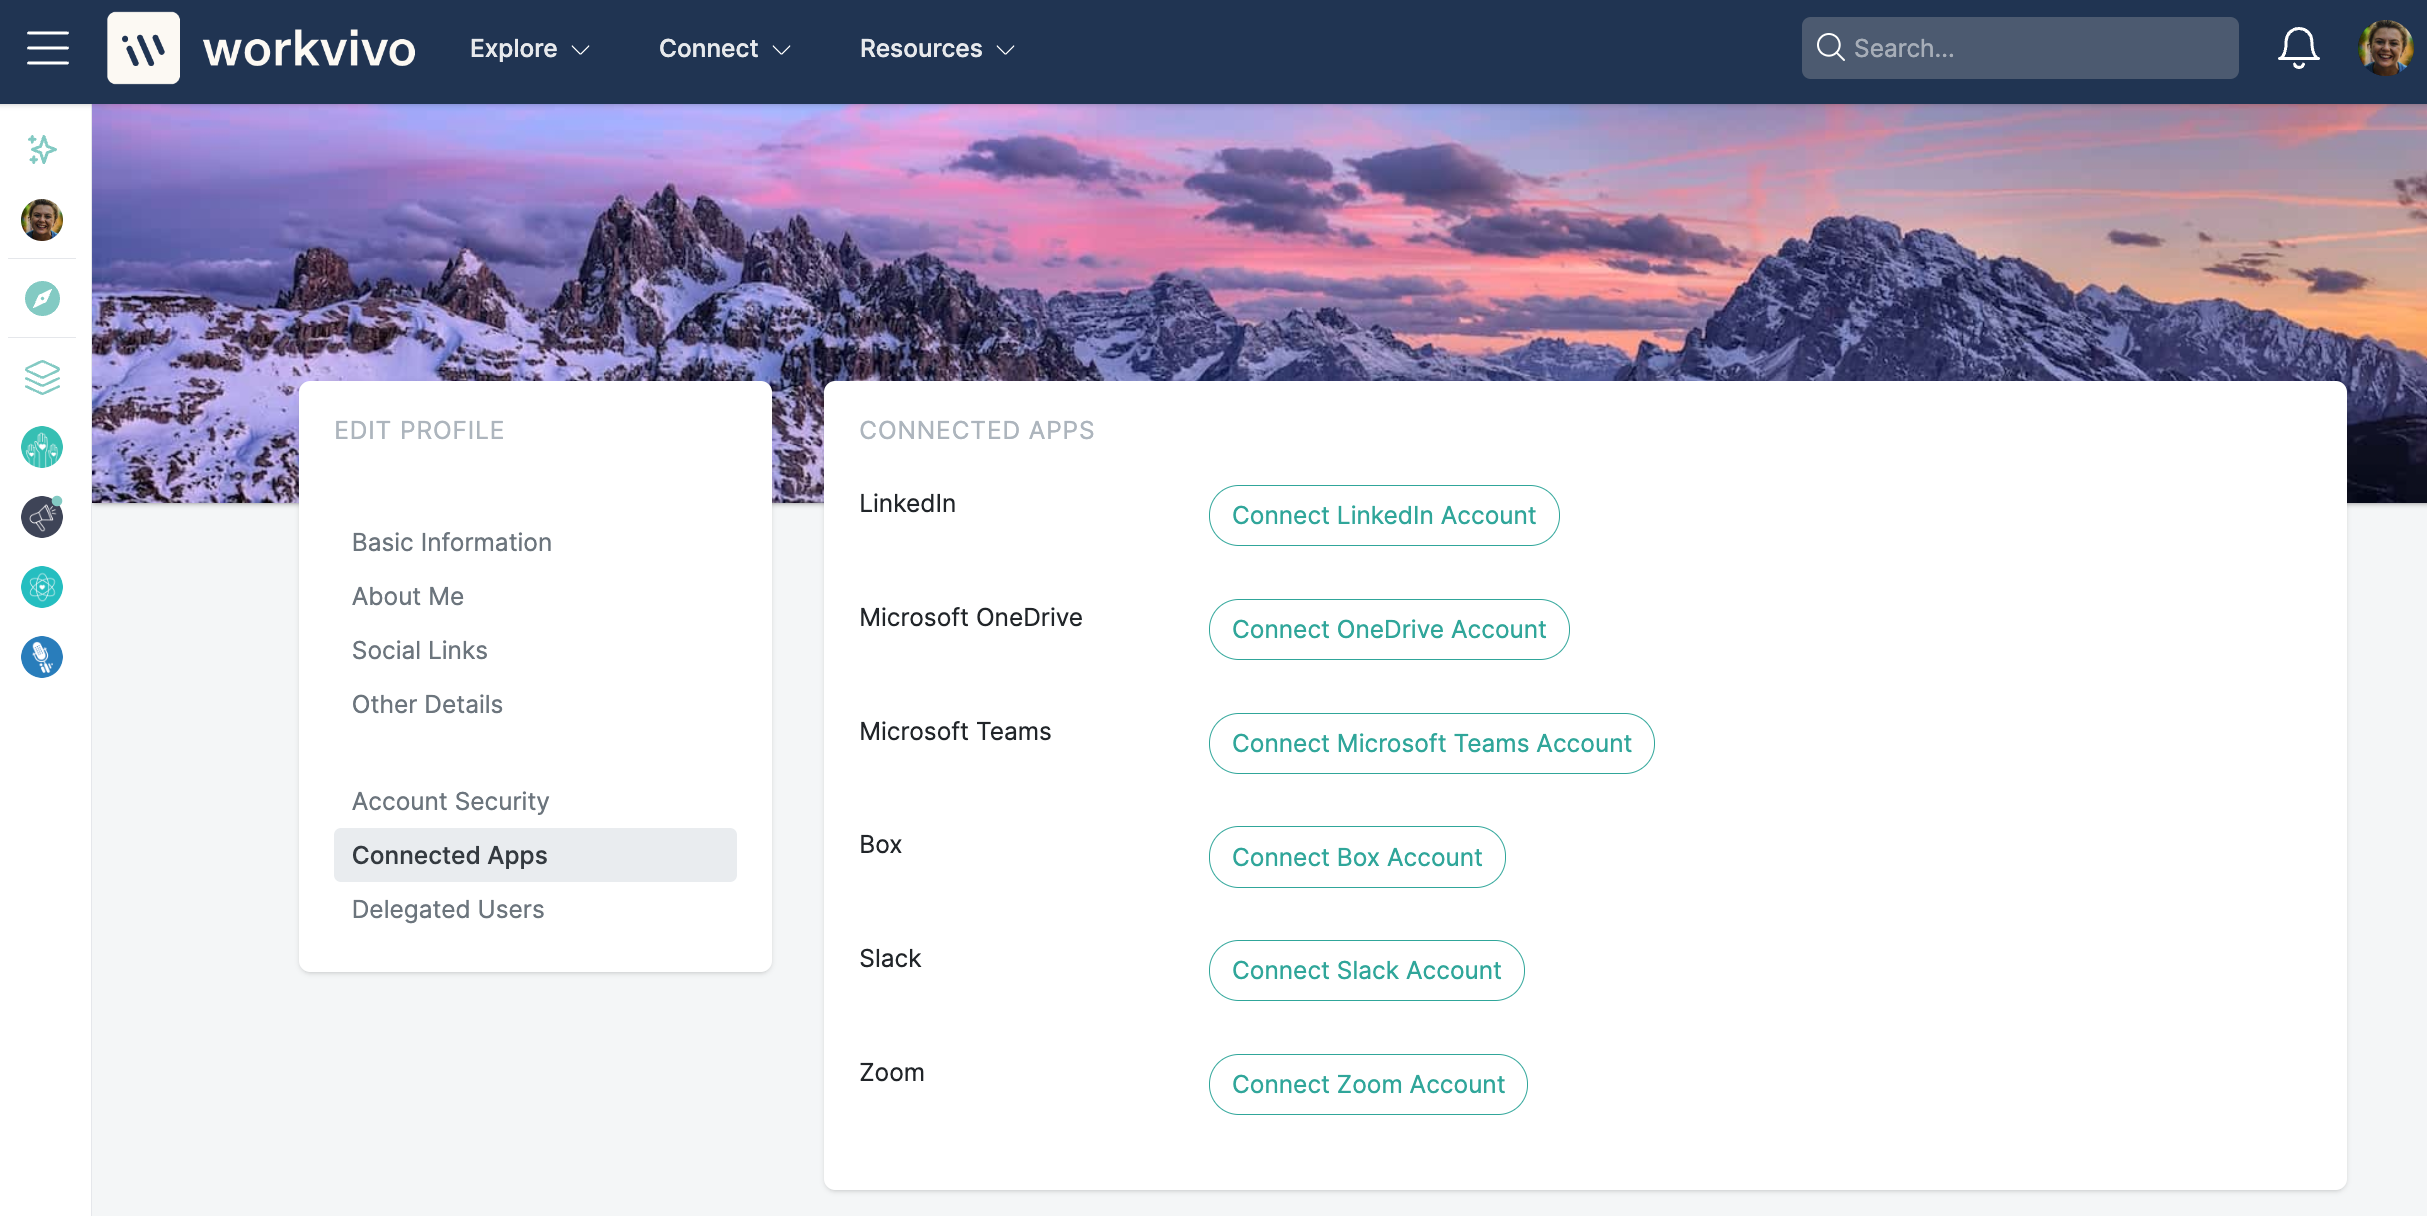
Task: Select Connected Apps menu item
Action: coord(535,855)
